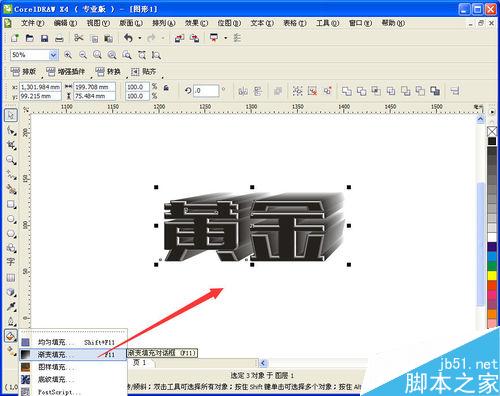Open the 编辑 menu
The width and height of the screenshot is (500, 396).
pyautogui.click(x=65, y=23)
